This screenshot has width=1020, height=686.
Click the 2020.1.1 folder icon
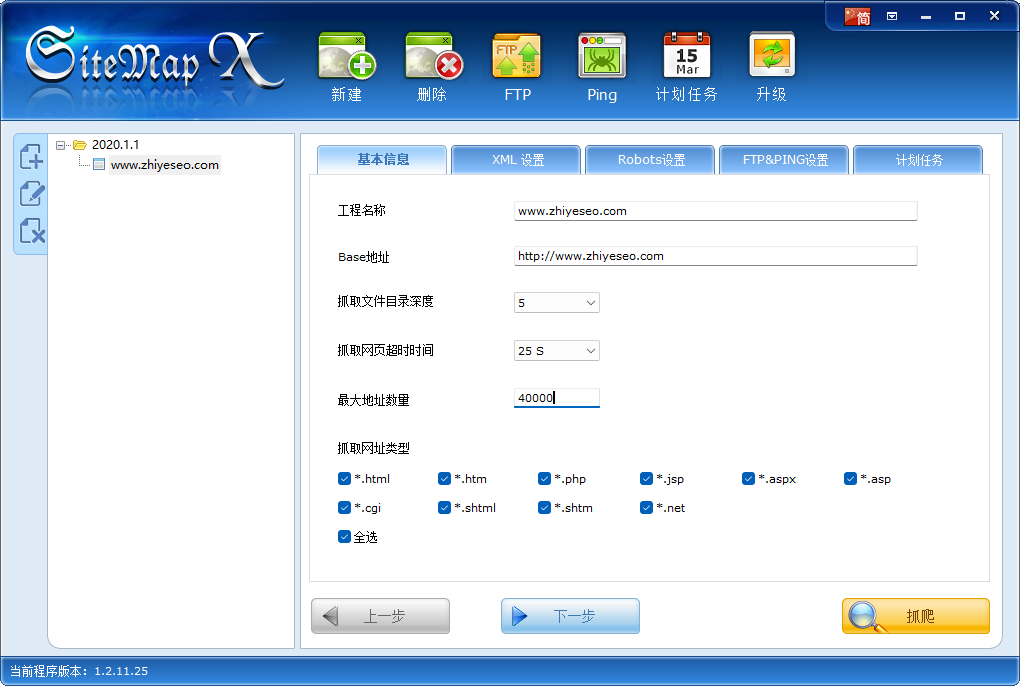(x=80, y=145)
